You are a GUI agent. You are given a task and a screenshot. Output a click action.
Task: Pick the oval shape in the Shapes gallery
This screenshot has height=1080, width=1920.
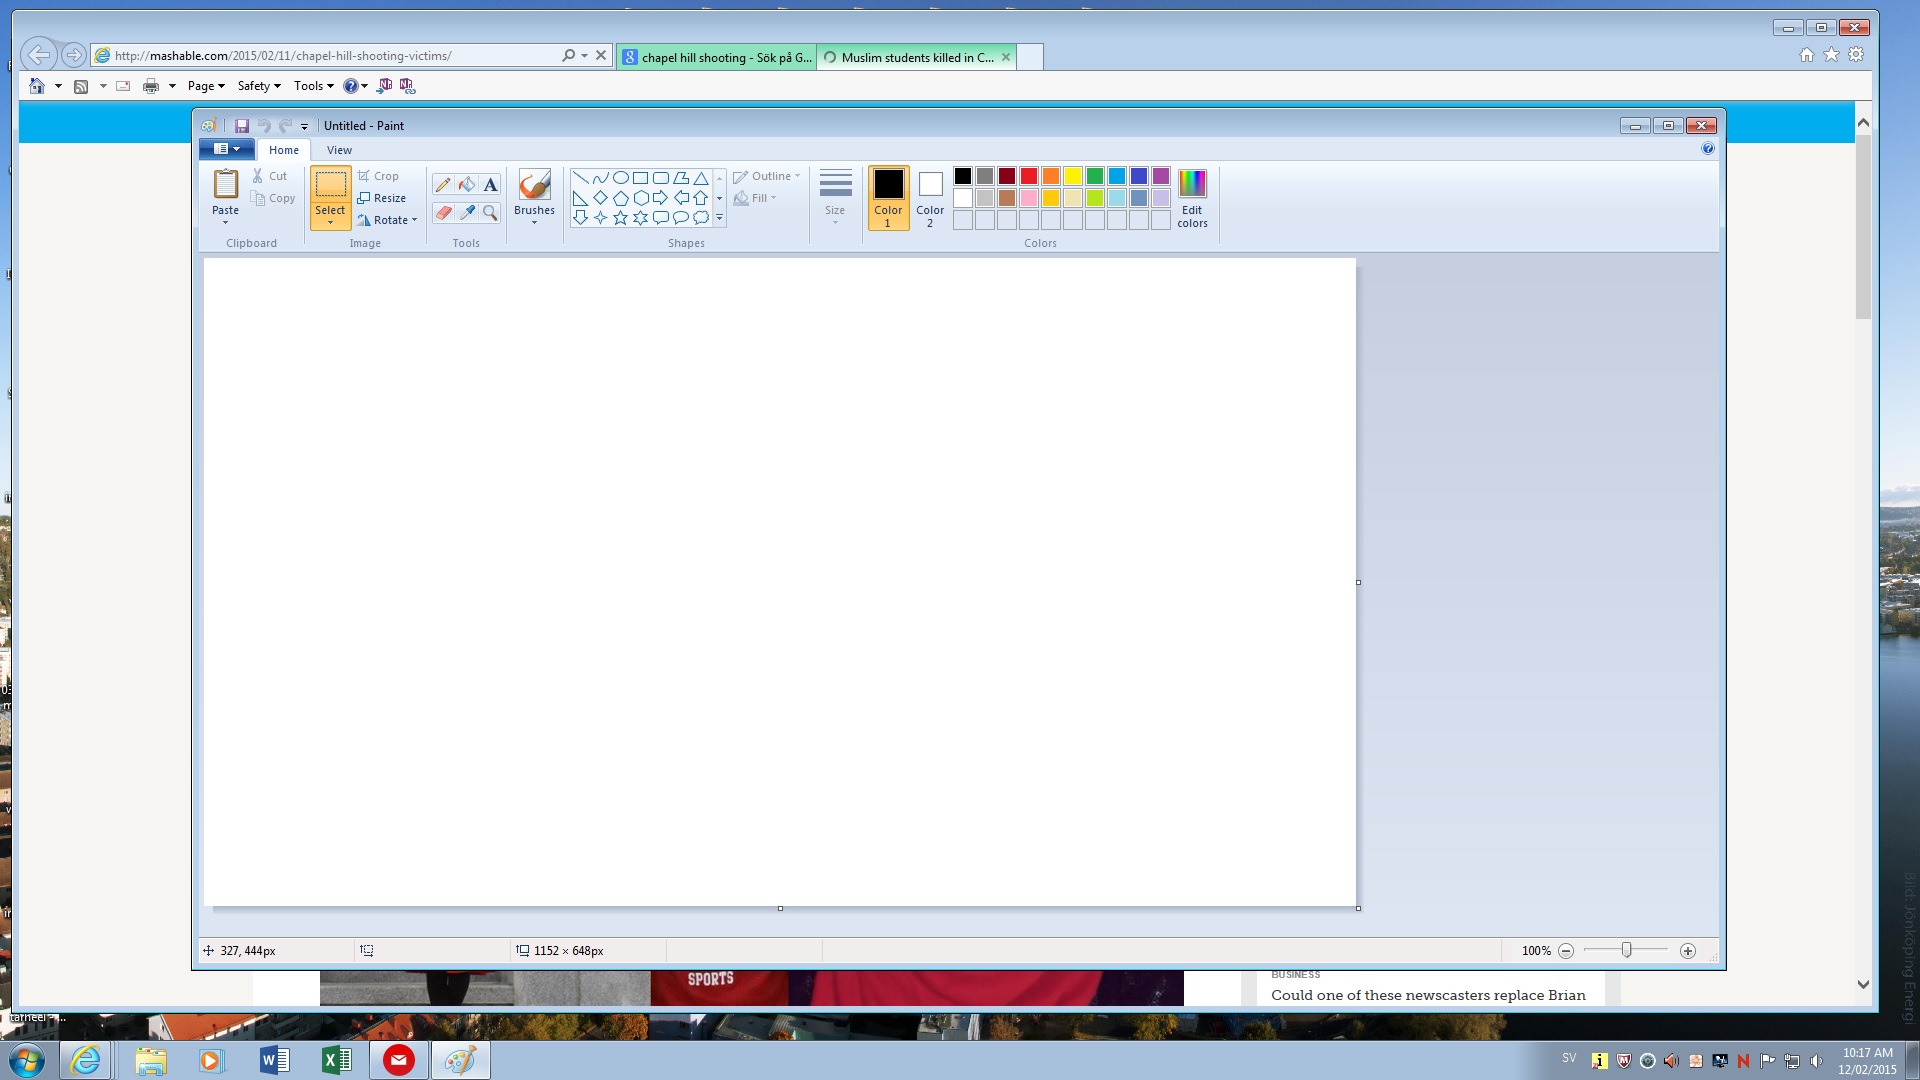coord(620,177)
